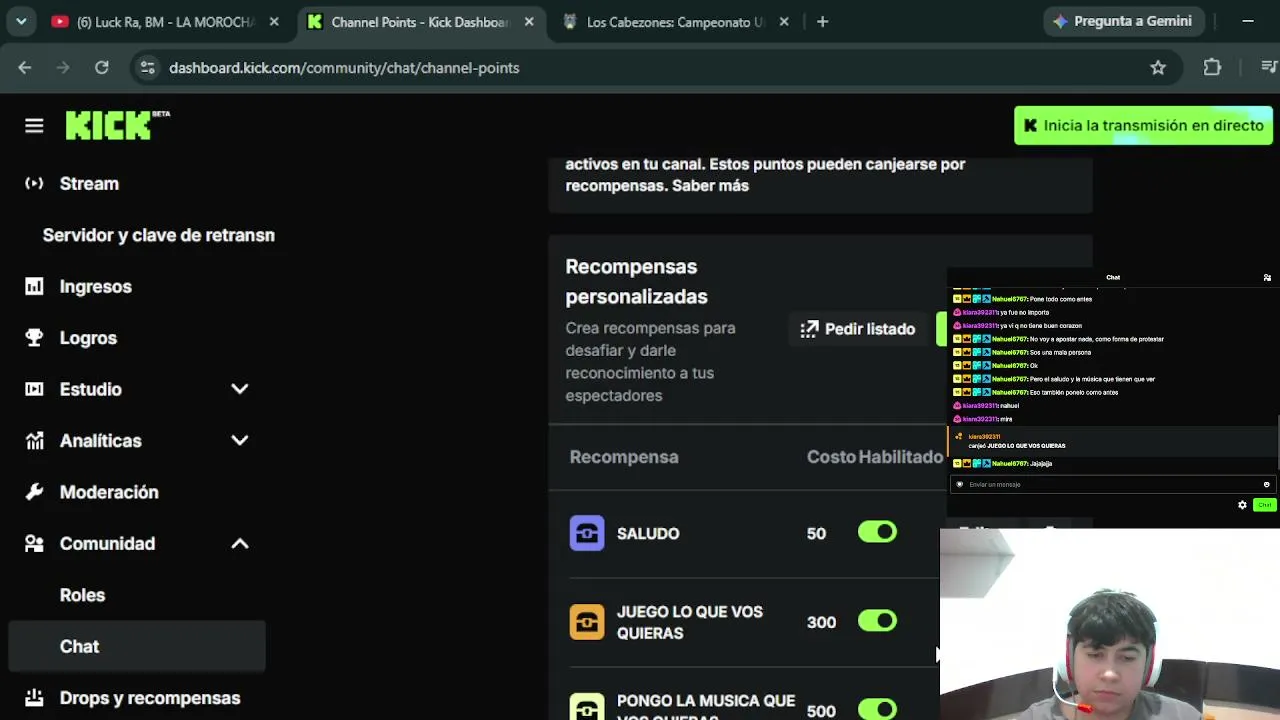Image resolution: width=1280 pixels, height=720 pixels.
Task: Click the webcam overlay video
Action: tap(1110, 624)
